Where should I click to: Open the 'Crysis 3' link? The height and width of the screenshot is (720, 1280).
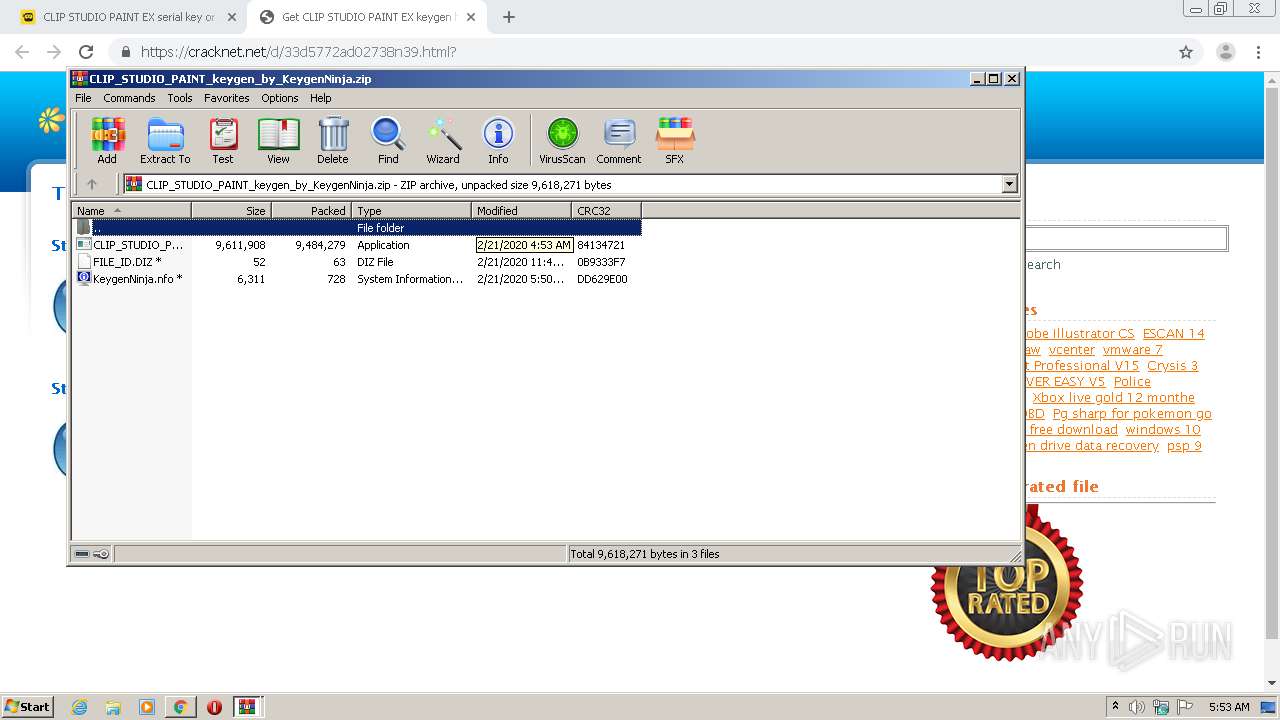pyautogui.click(x=1172, y=365)
